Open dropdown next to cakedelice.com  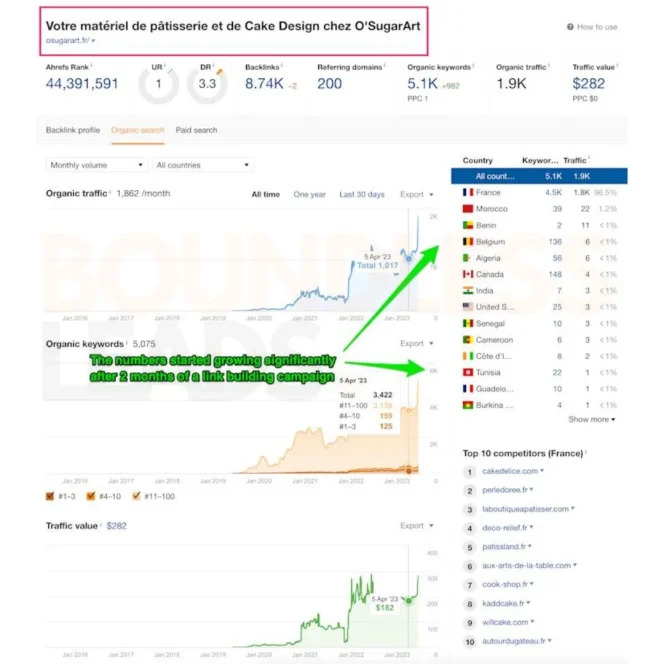pyautogui.click(x=542, y=471)
